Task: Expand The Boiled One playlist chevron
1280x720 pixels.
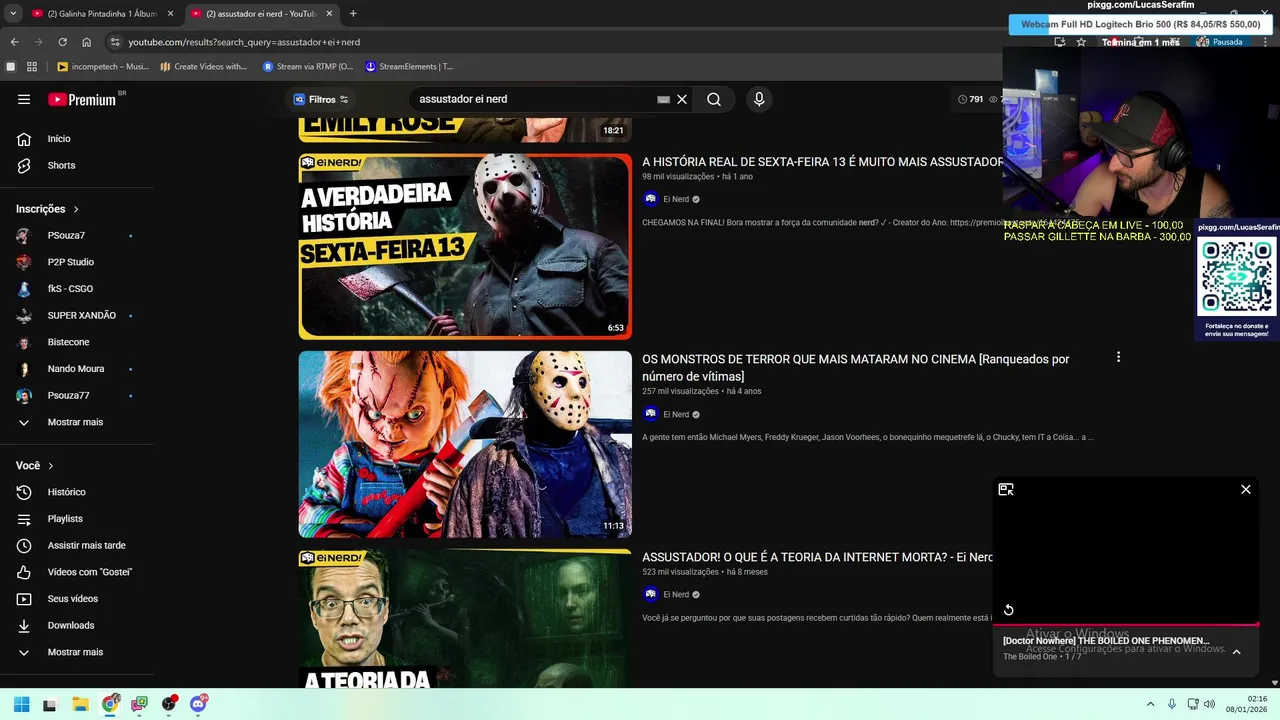Action: tap(1236, 652)
